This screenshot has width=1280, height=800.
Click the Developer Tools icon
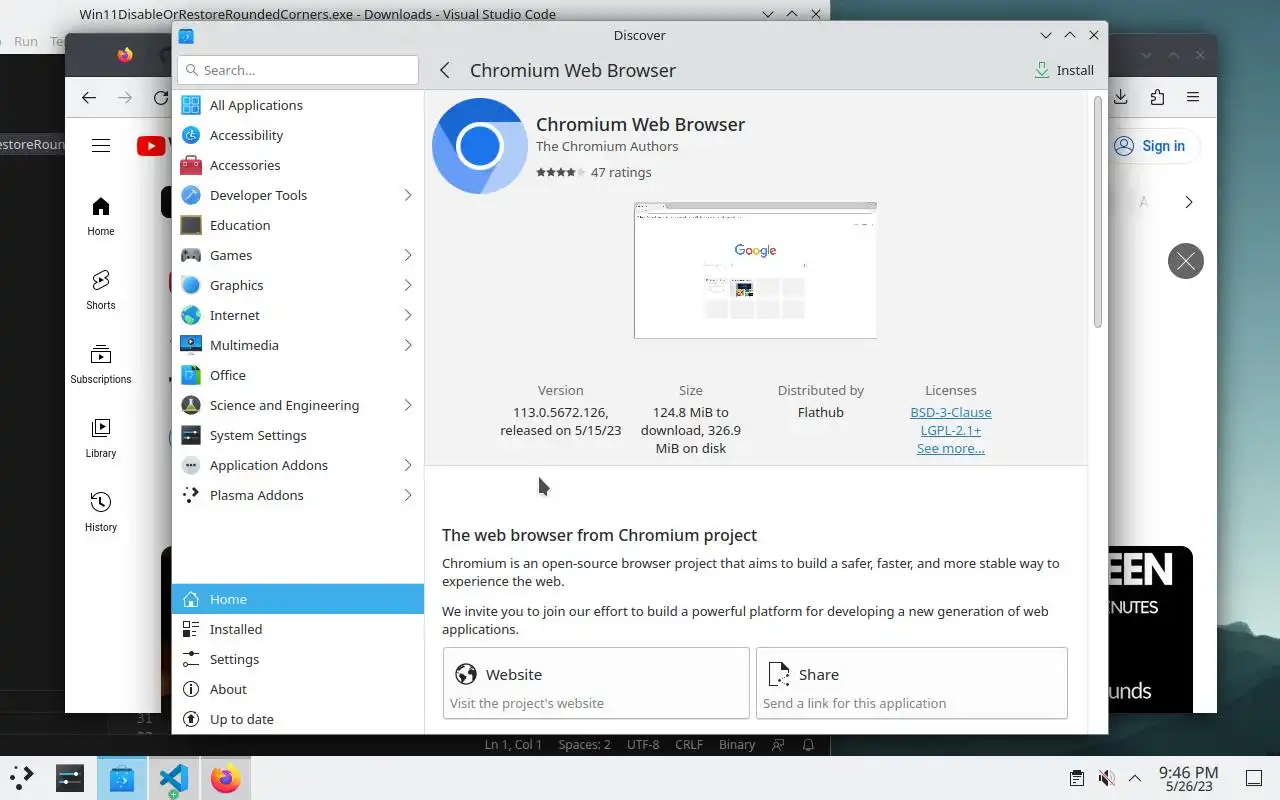click(x=190, y=195)
